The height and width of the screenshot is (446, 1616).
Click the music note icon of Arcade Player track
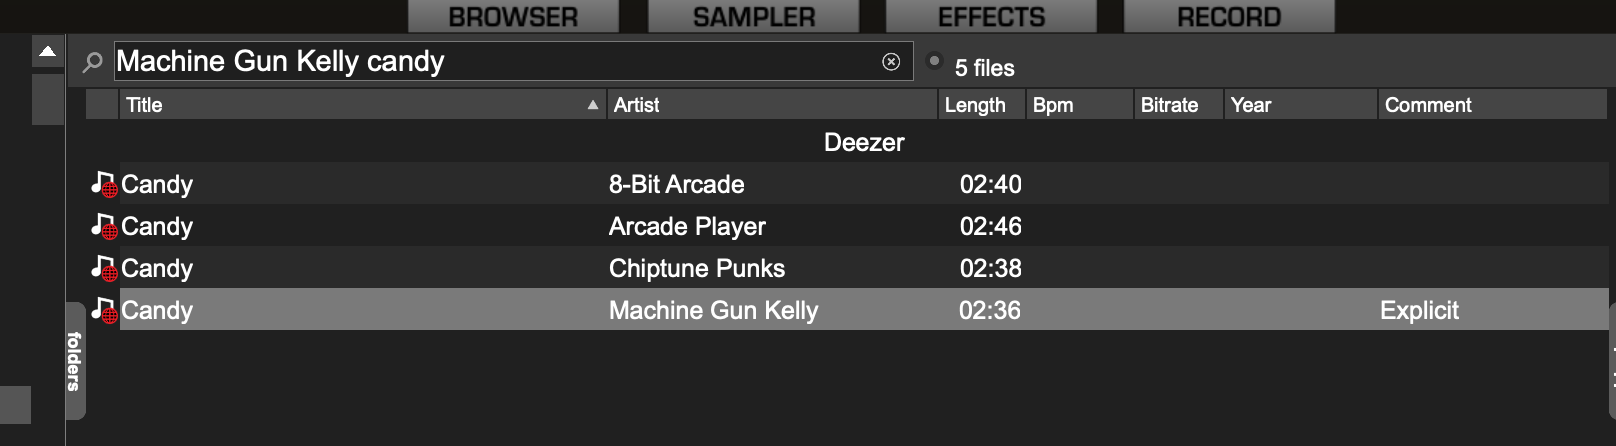pos(104,226)
